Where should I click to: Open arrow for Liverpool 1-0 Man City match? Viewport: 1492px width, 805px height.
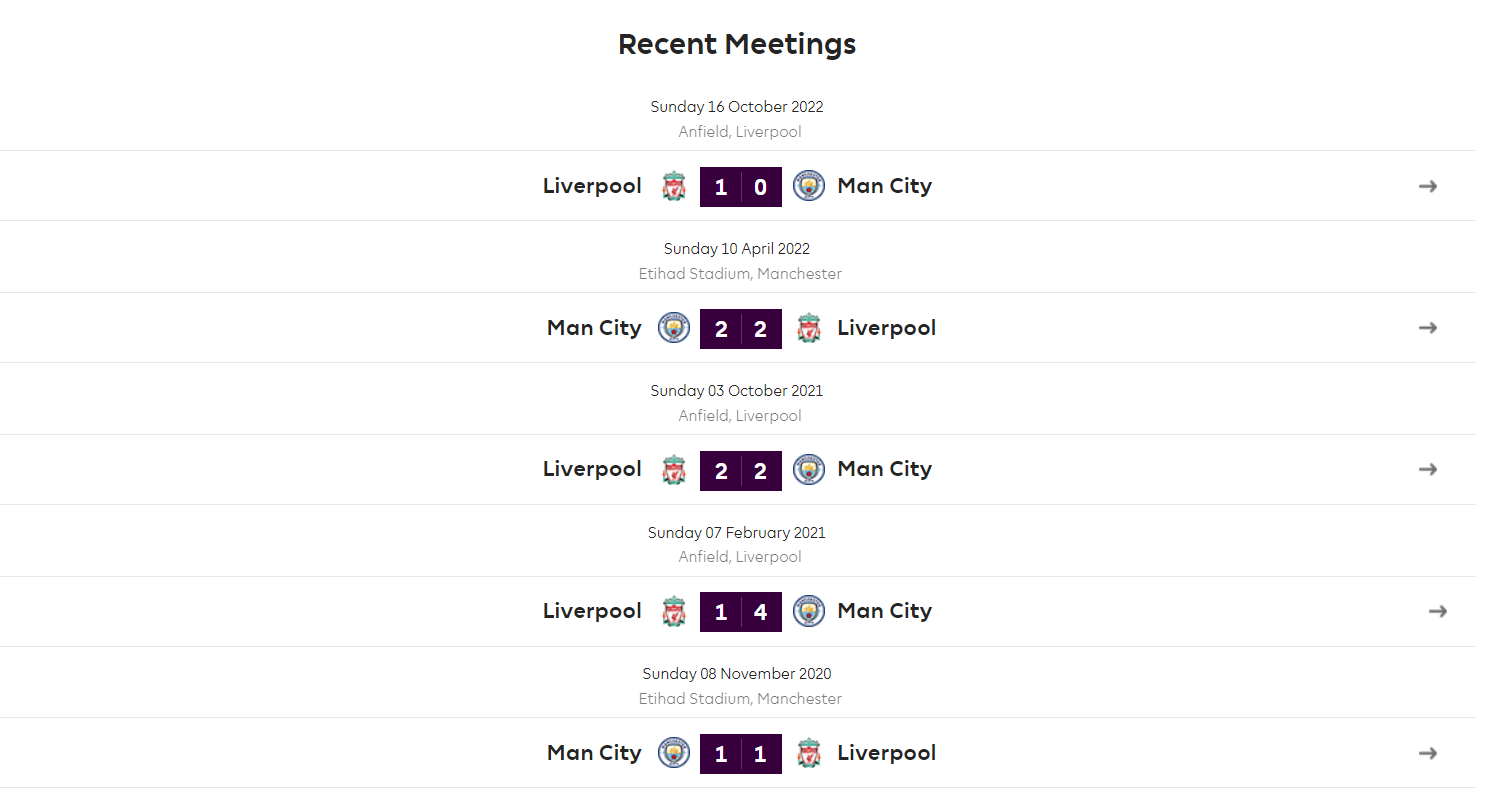[1428, 186]
